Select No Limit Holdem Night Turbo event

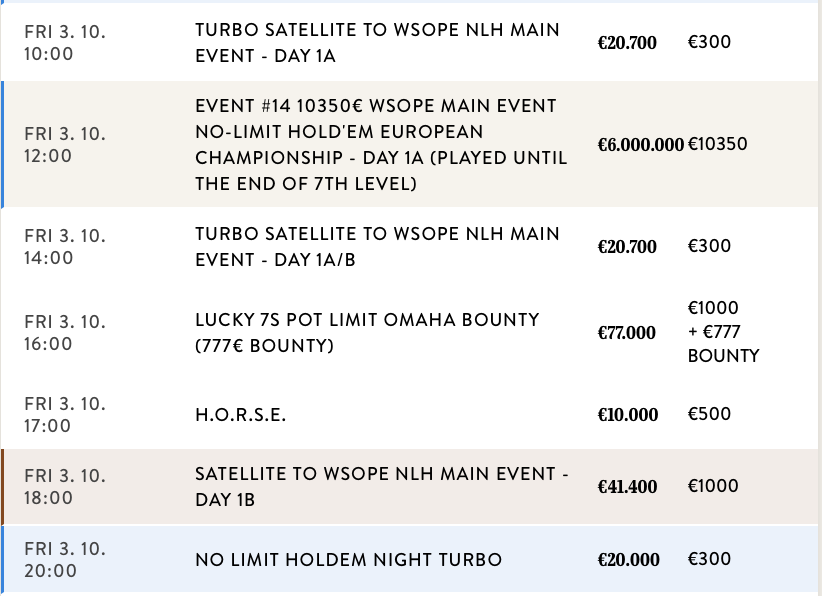(x=348, y=560)
